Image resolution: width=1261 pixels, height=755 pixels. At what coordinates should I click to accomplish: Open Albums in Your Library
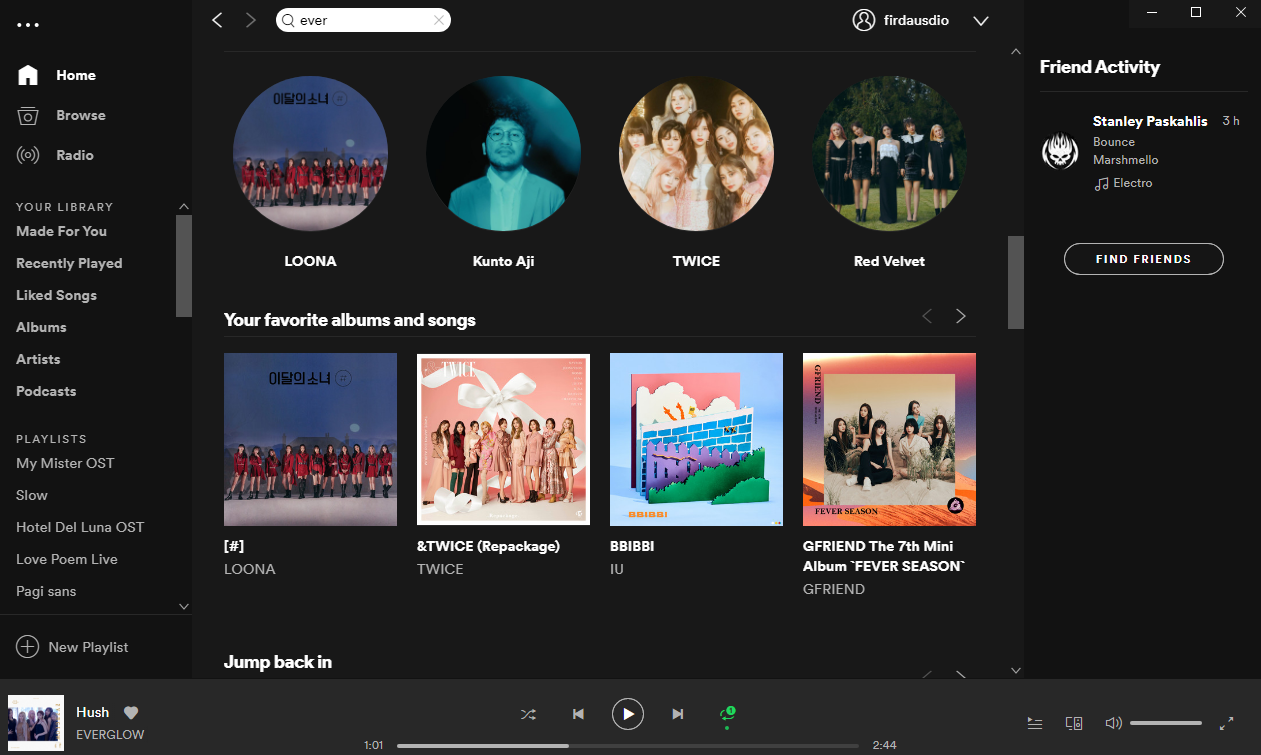click(41, 327)
